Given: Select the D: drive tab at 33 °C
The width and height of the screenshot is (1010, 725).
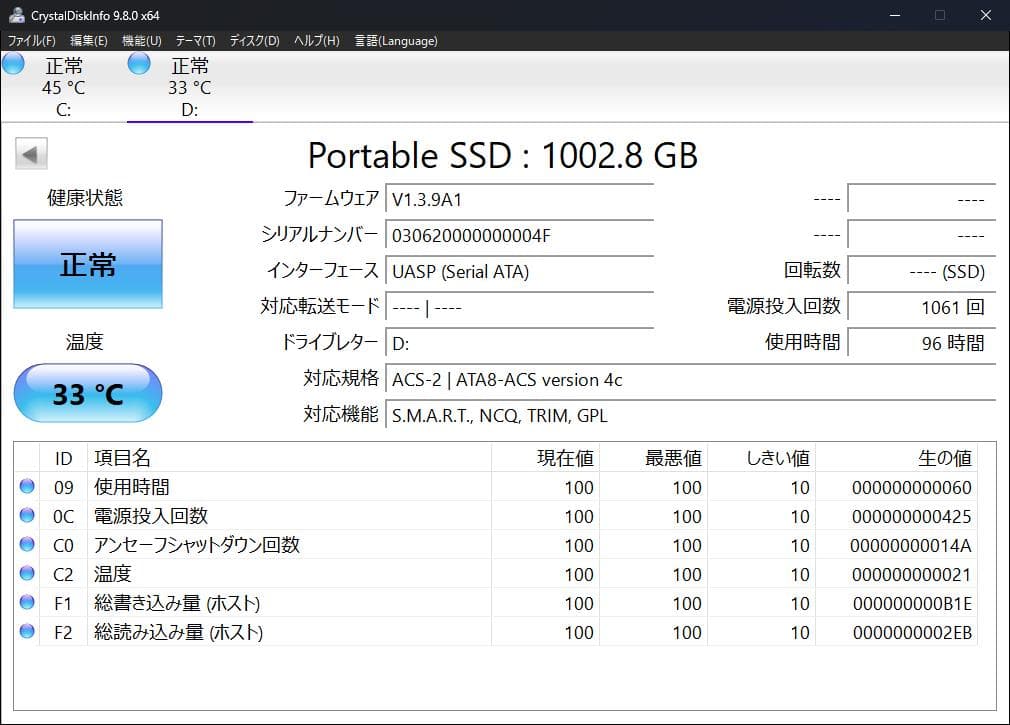Looking at the screenshot, I should [189, 87].
